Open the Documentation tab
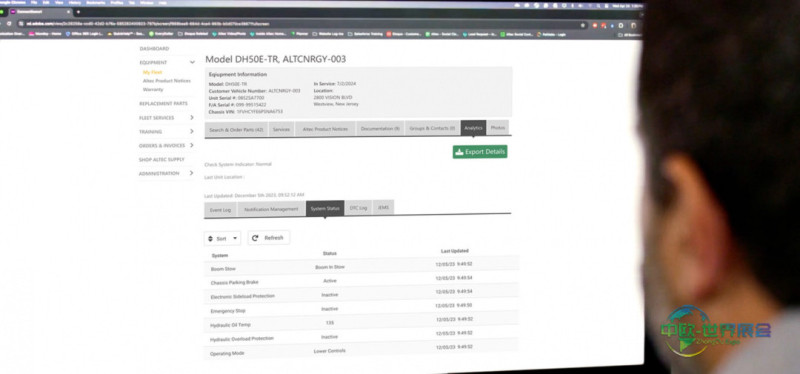 tap(380, 129)
